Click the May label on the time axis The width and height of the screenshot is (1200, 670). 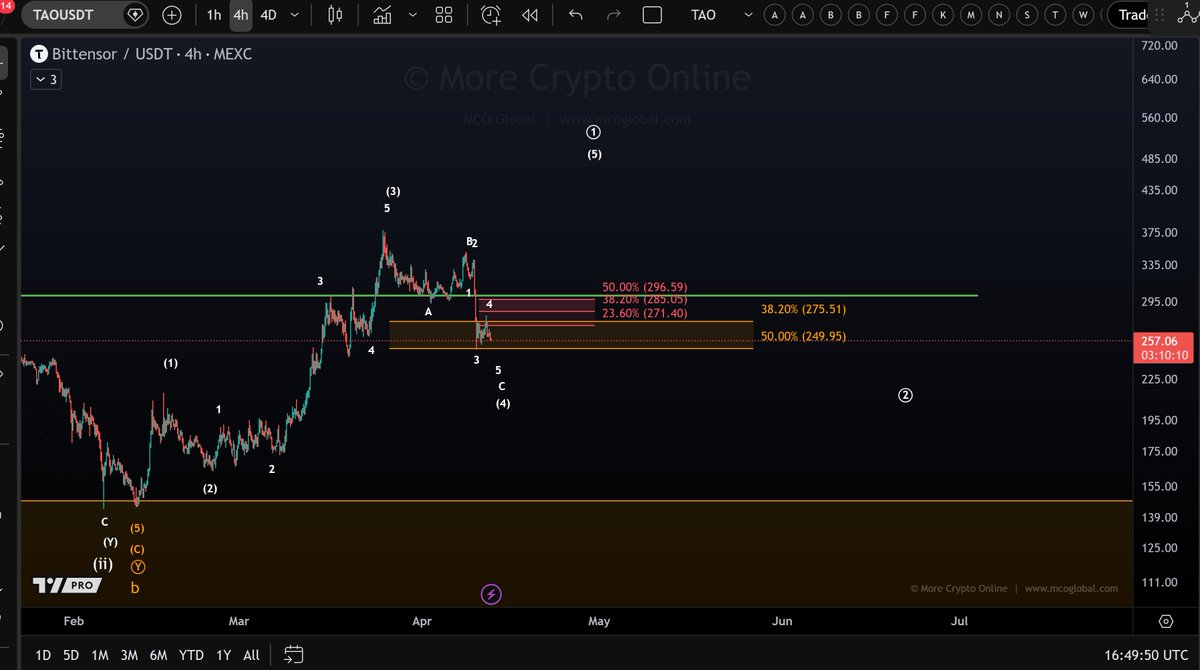click(x=599, y=621)
